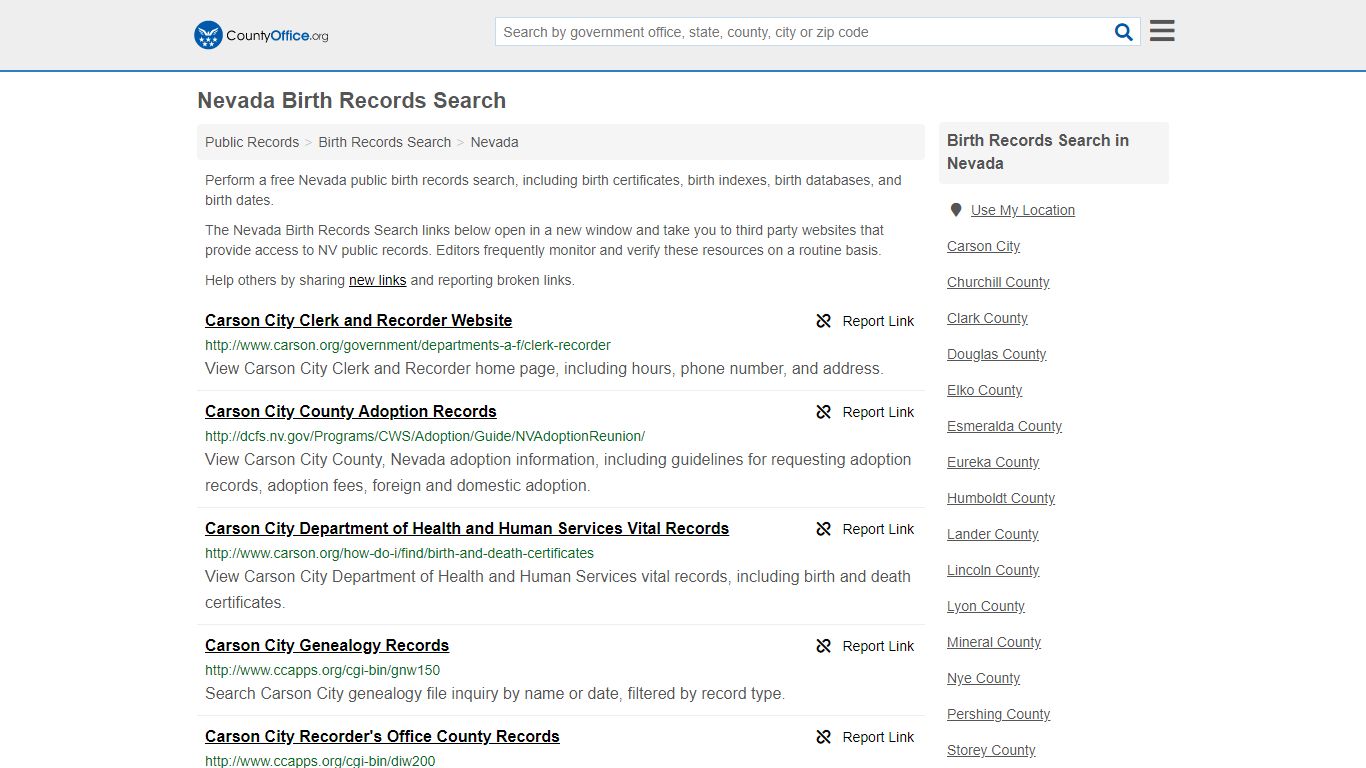Follow the 'new links' hyperlink

coord(378,280)
